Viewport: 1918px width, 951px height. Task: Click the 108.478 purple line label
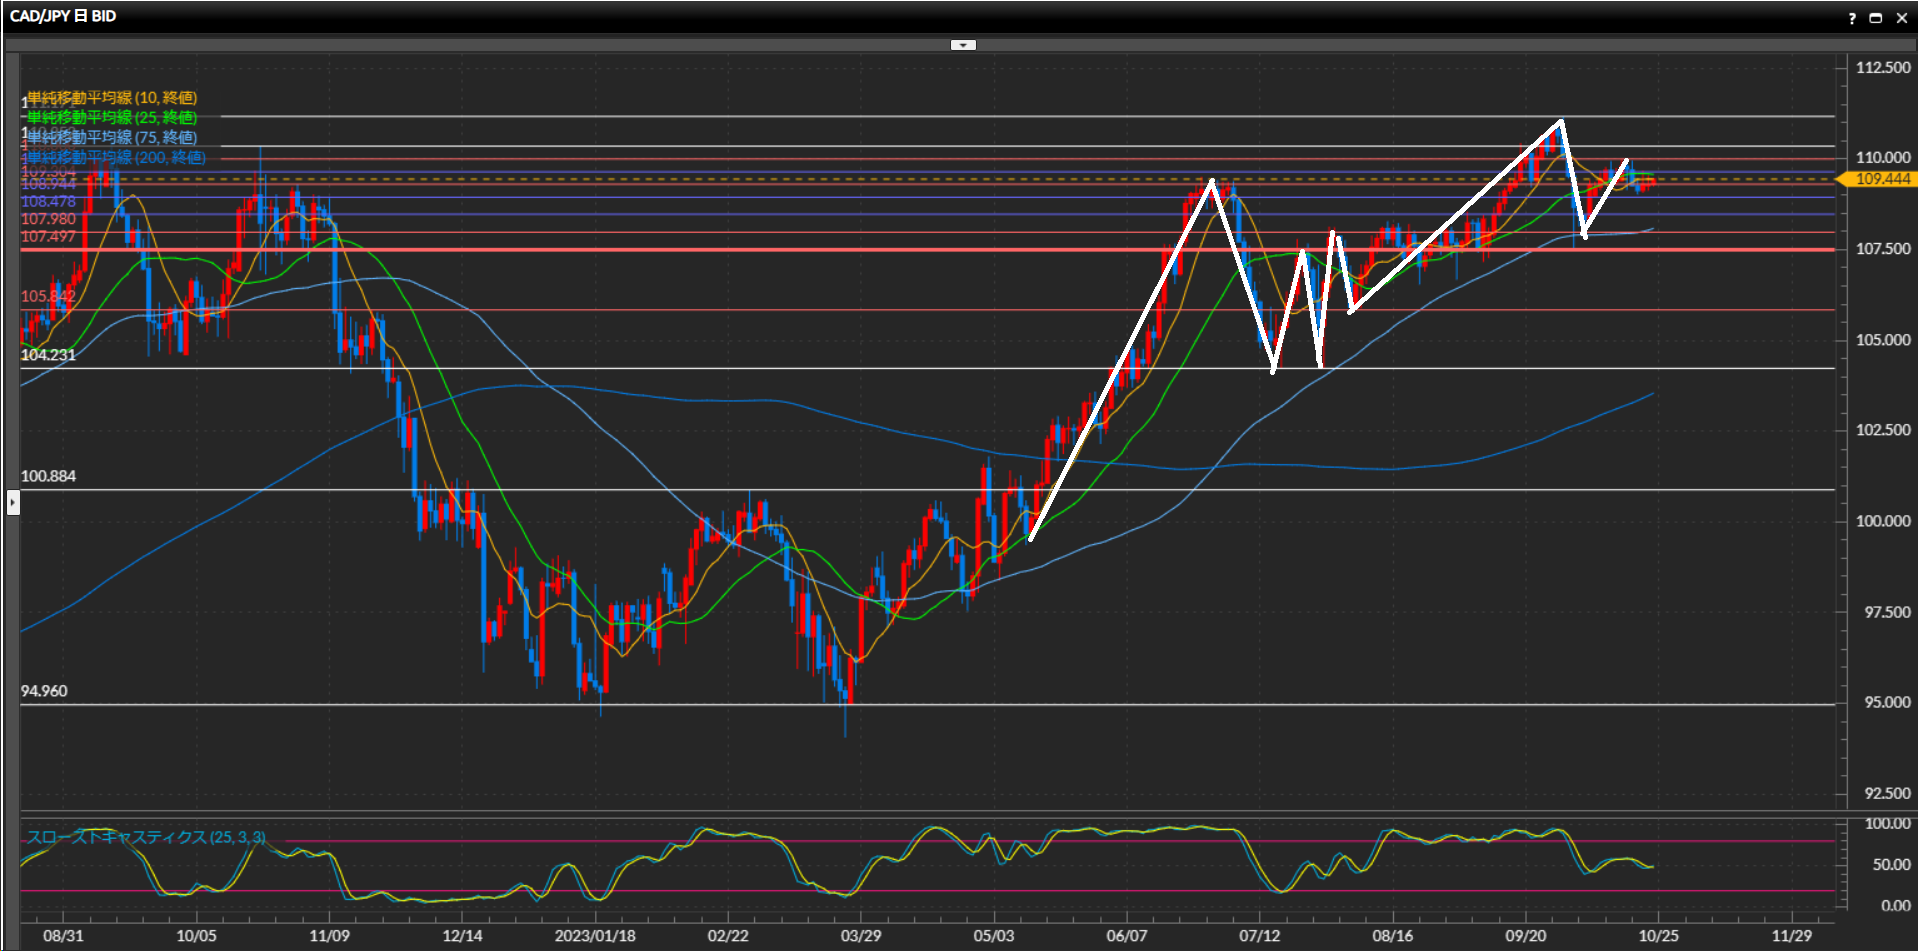tap(48, 202)
